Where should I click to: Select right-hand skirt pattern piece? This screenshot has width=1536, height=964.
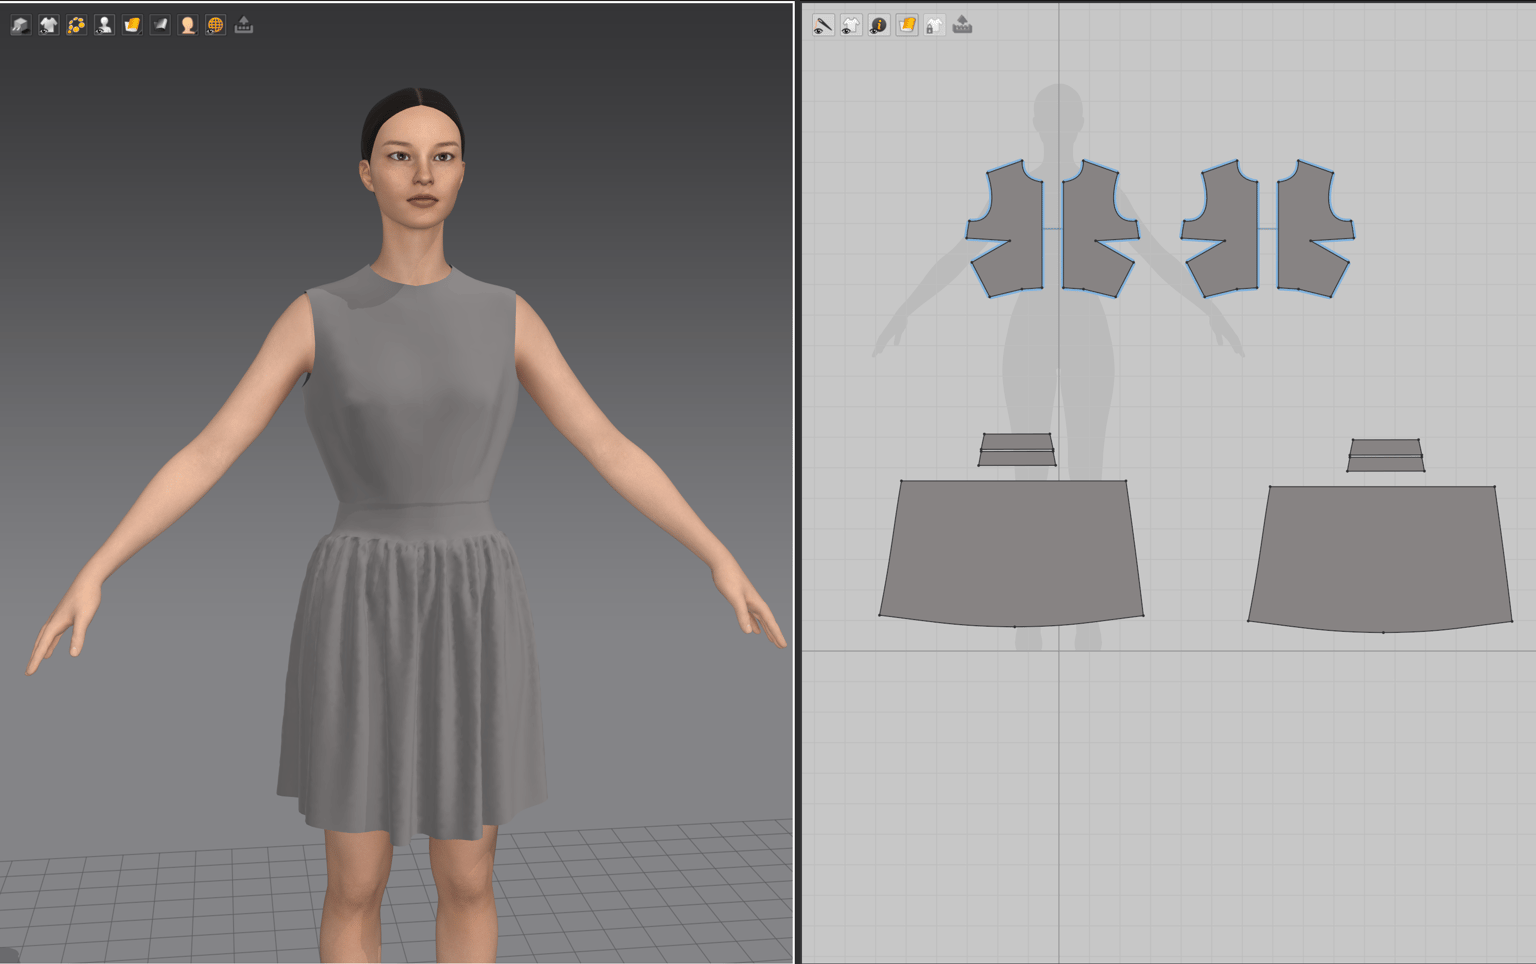1380,558
